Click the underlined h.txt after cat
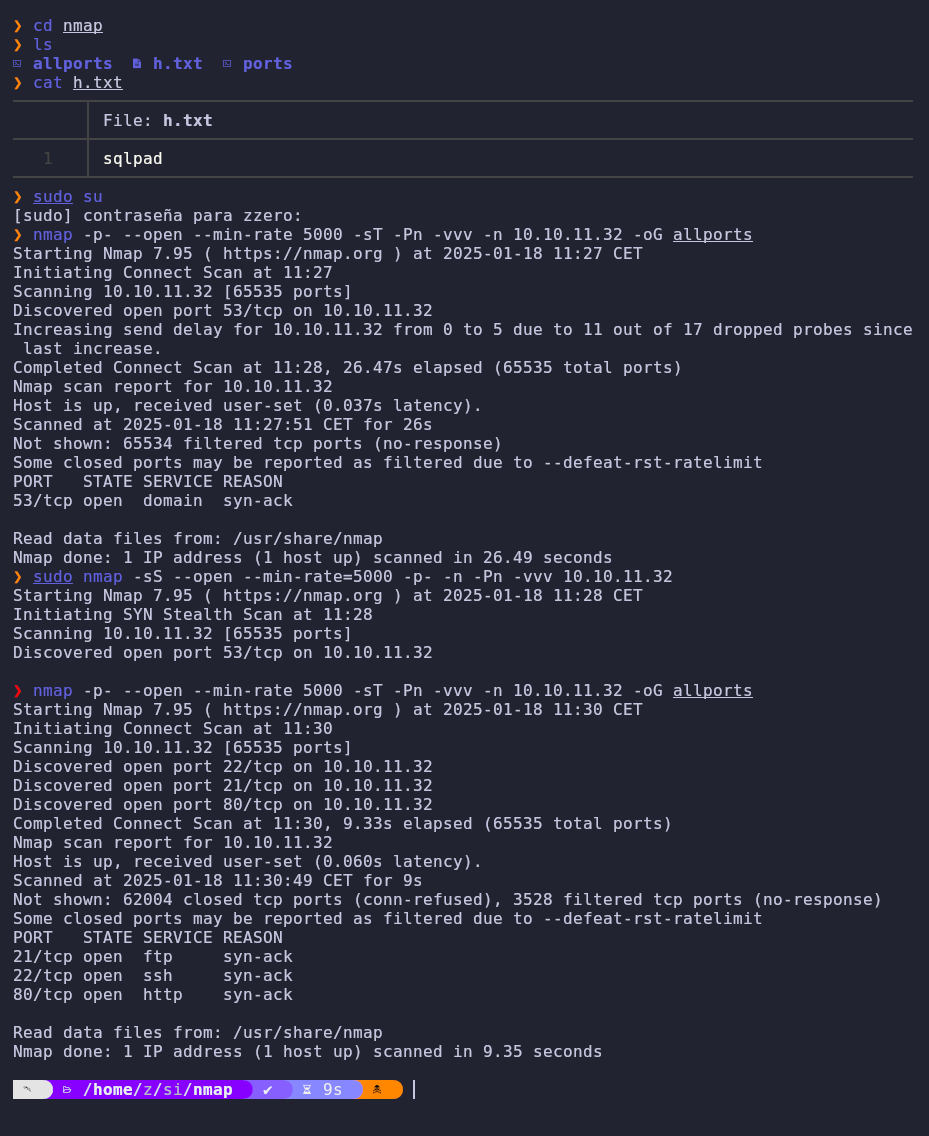929x1136 pixels. point(97,83)
